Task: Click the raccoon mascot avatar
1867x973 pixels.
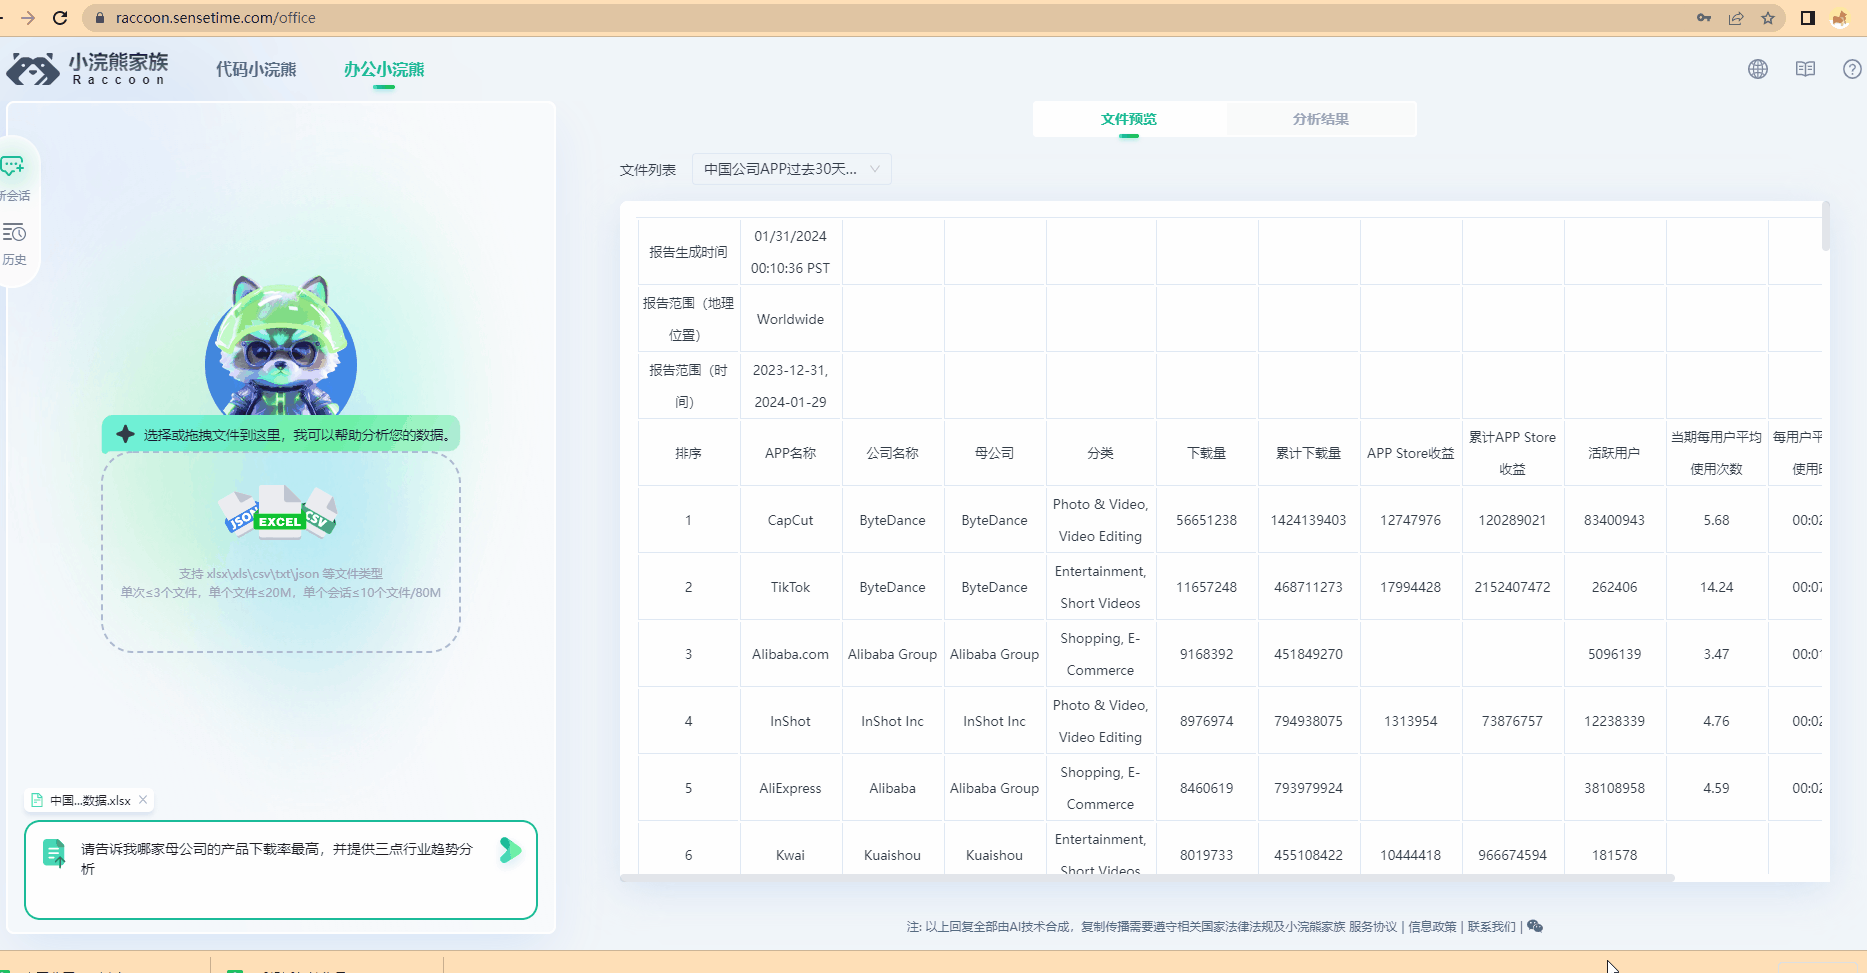Action: (x=281, y=346)
